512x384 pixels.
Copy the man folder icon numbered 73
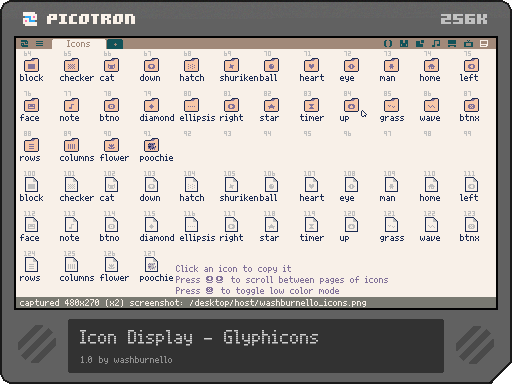coord(391,65)
